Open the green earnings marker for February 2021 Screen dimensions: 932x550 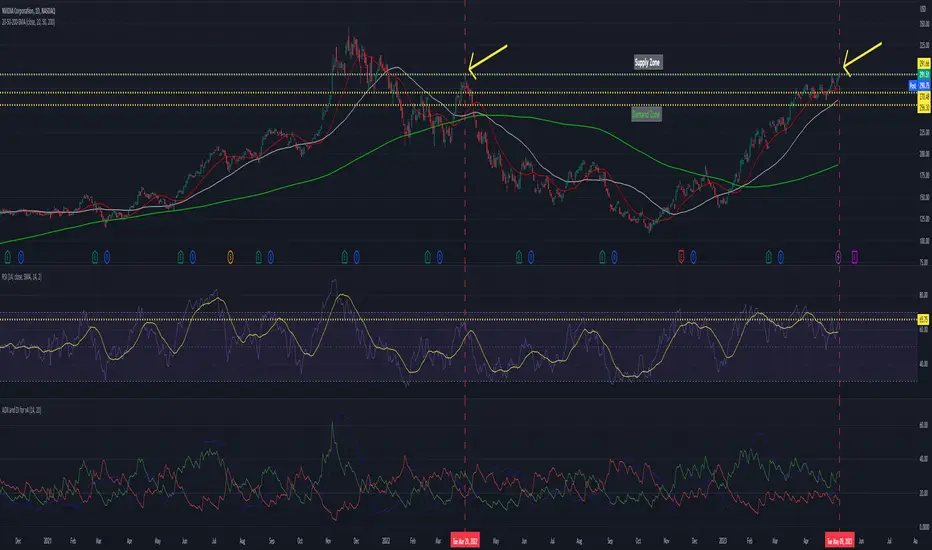click(95, 257)
